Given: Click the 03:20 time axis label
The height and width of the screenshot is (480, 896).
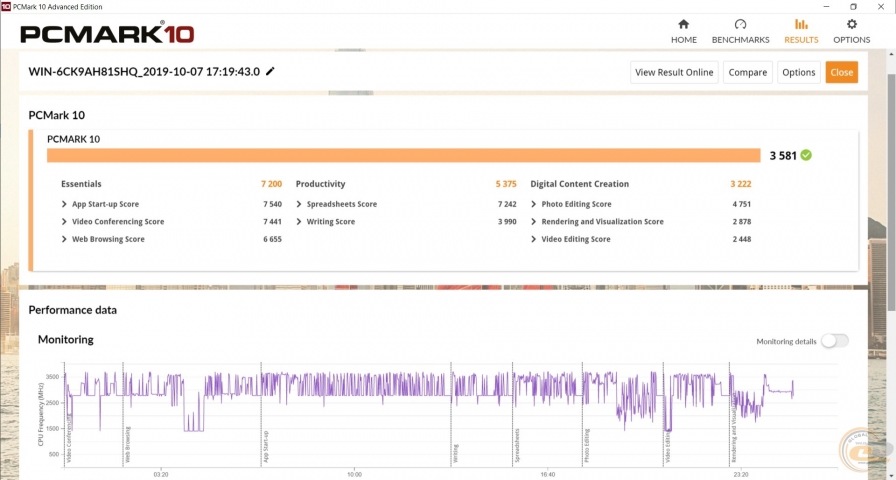Looking at the screenshot, I should (x=161, y=474).
